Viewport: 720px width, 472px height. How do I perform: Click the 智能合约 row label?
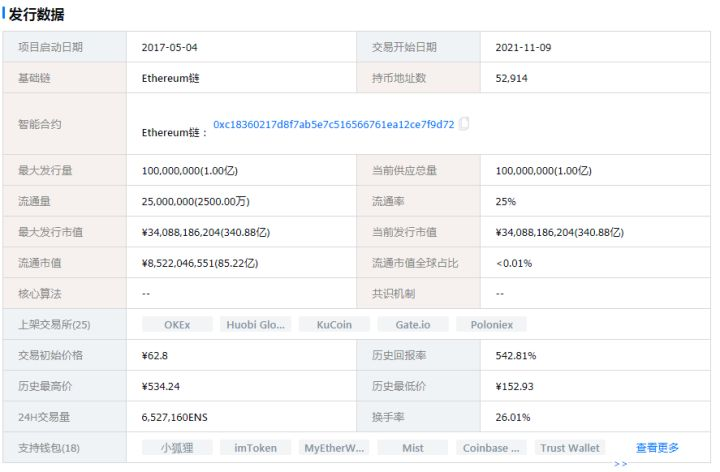point(39,124)
